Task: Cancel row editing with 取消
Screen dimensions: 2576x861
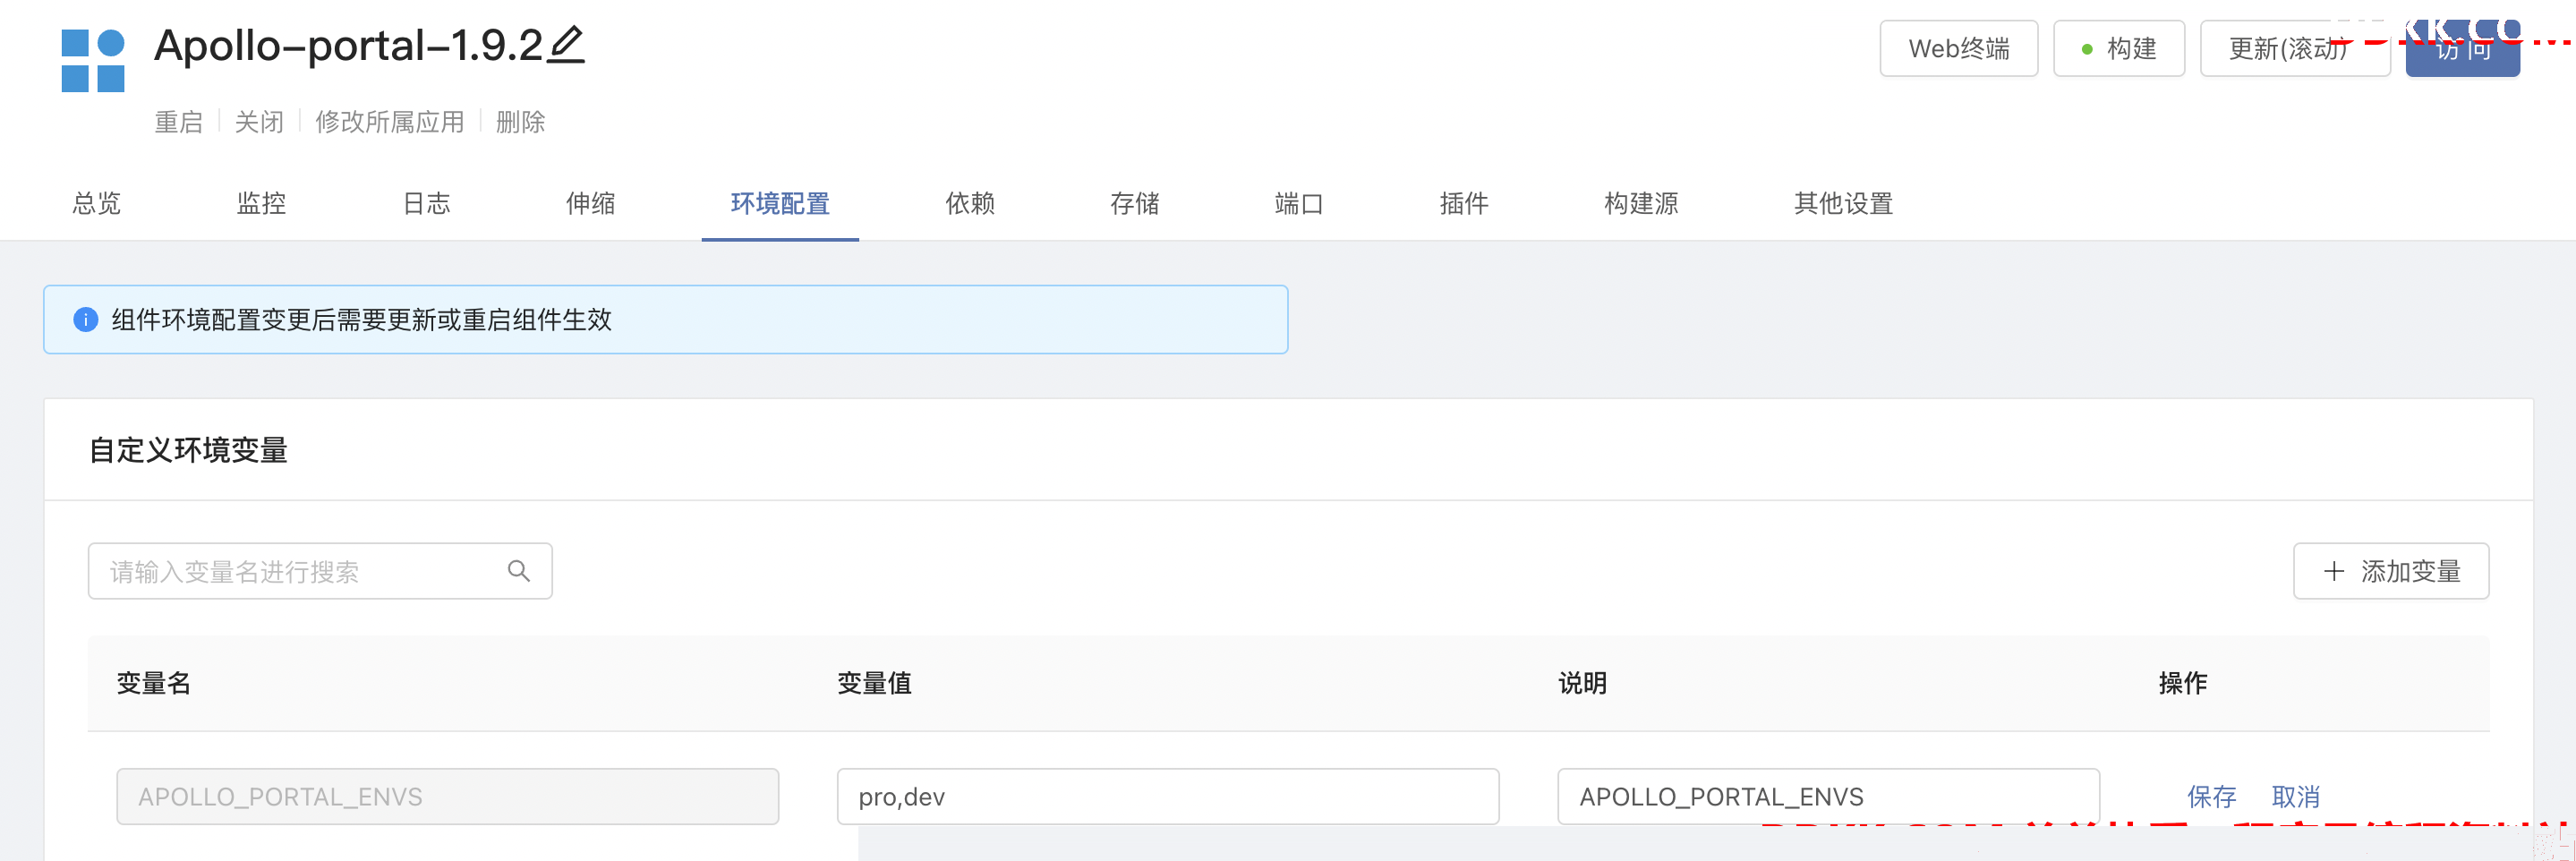Action: pos(2295,797)
